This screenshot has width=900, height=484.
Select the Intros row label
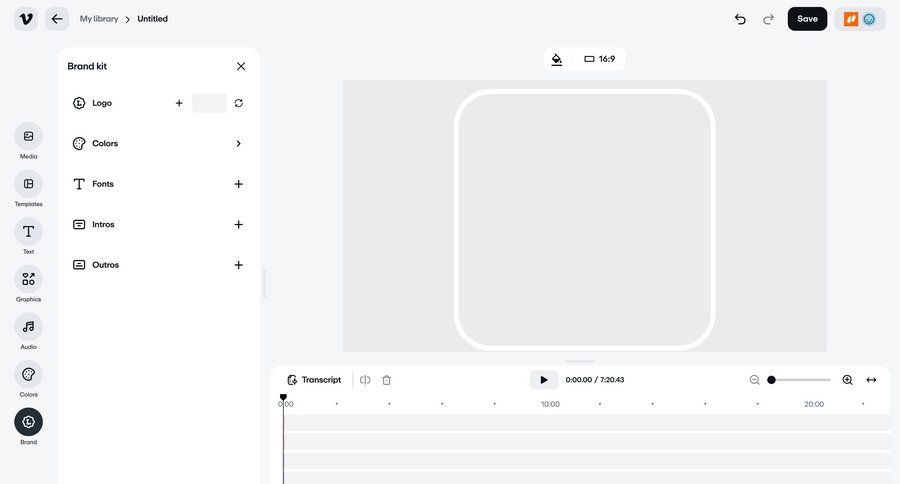pyautogui.click(x=103, y=224)
